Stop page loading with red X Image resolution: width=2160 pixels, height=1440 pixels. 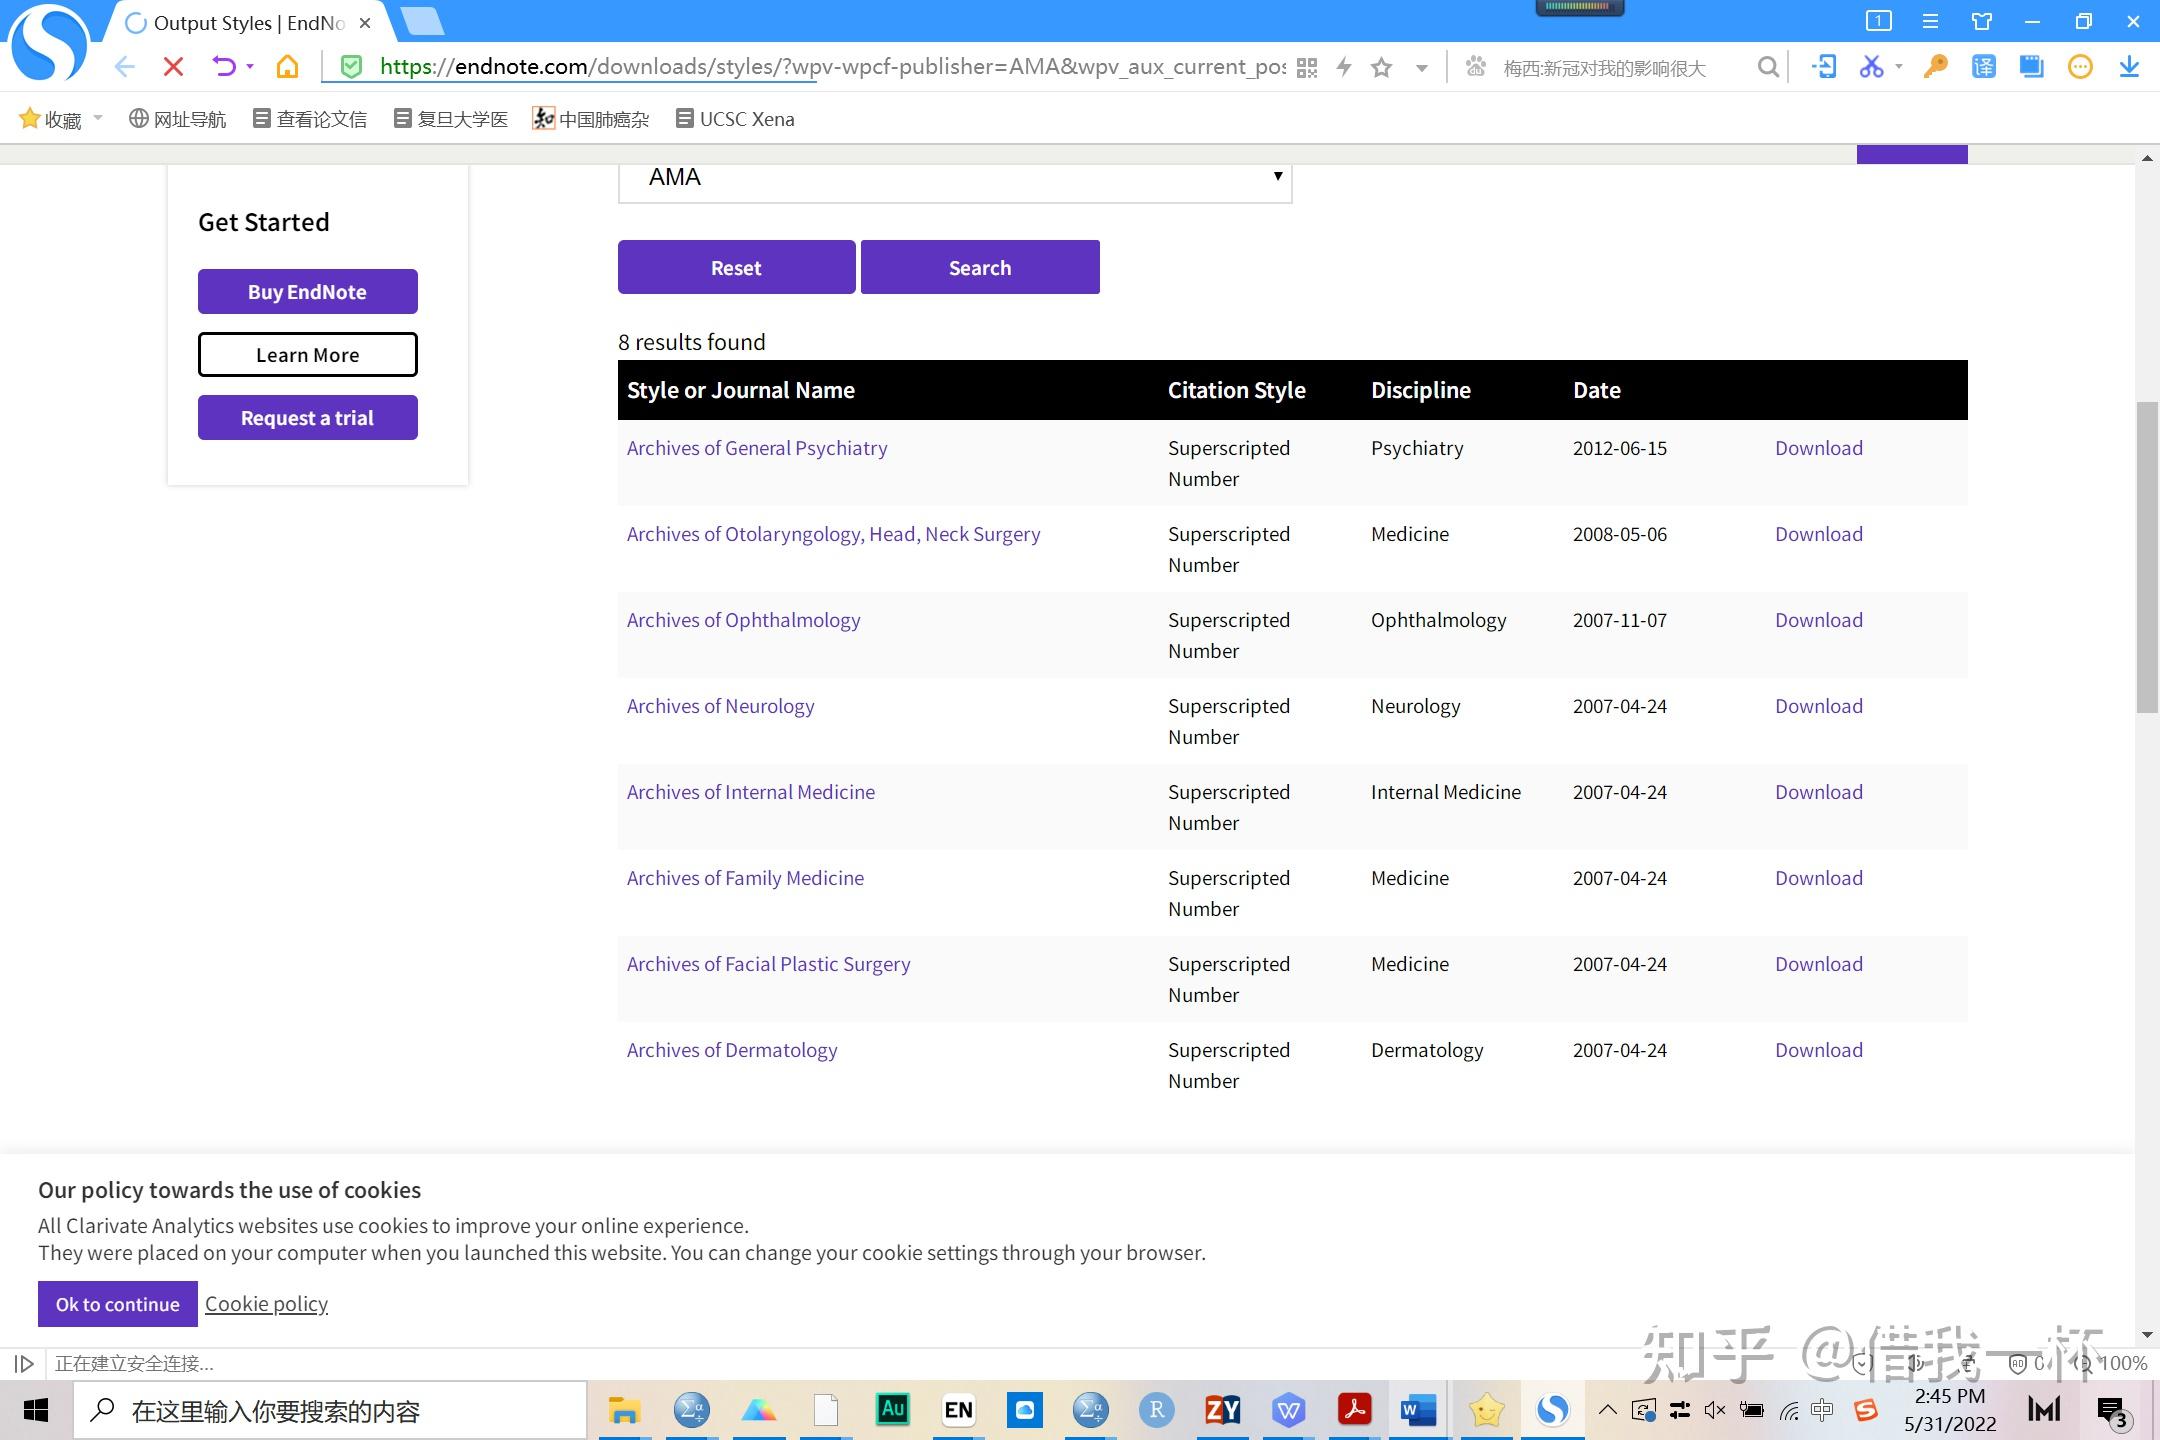(173, 67)
